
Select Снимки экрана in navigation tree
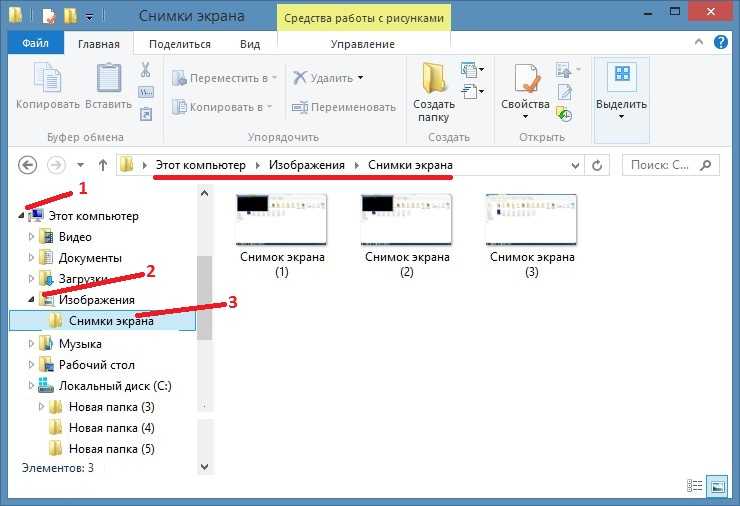point(102,320)
